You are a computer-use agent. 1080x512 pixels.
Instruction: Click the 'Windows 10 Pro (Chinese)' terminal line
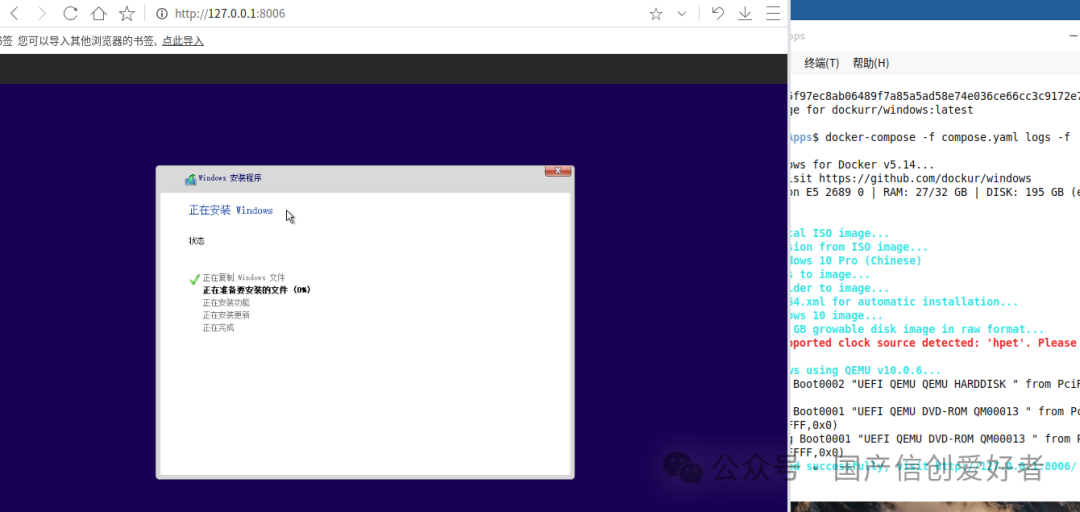pyautogui.click(x=855, y=260)
